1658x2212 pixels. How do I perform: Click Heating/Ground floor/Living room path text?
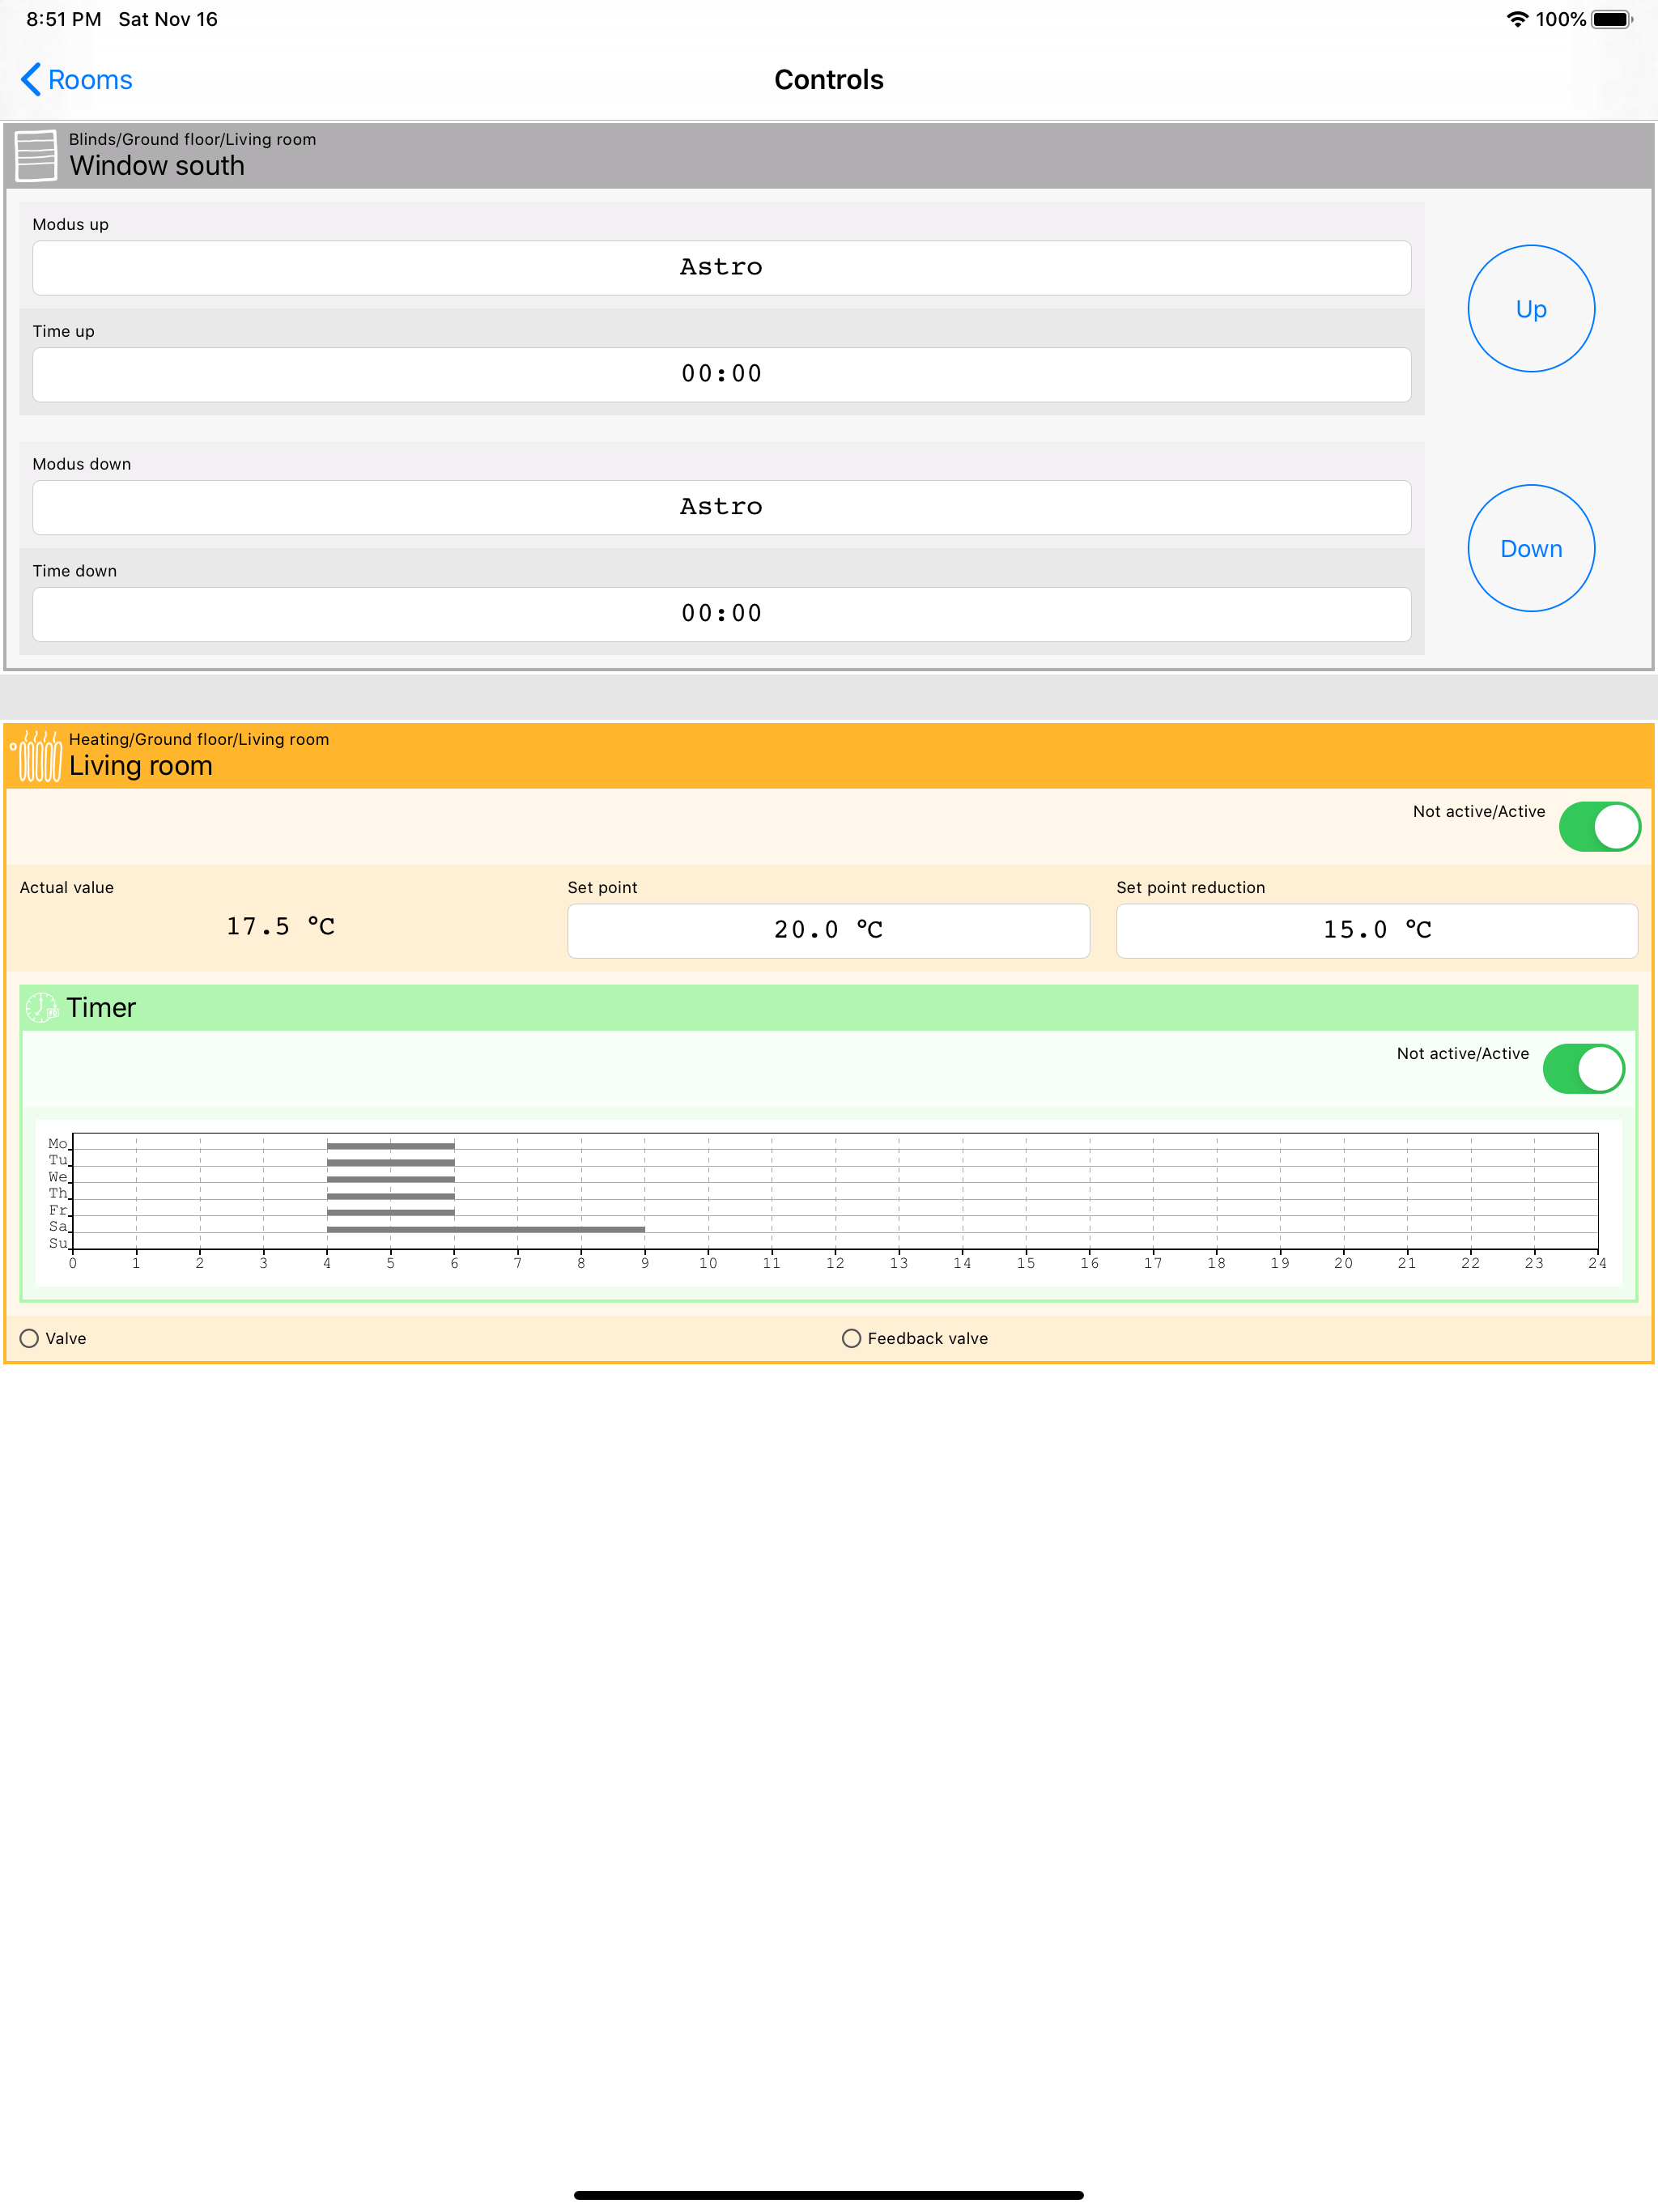click(199, 739)
